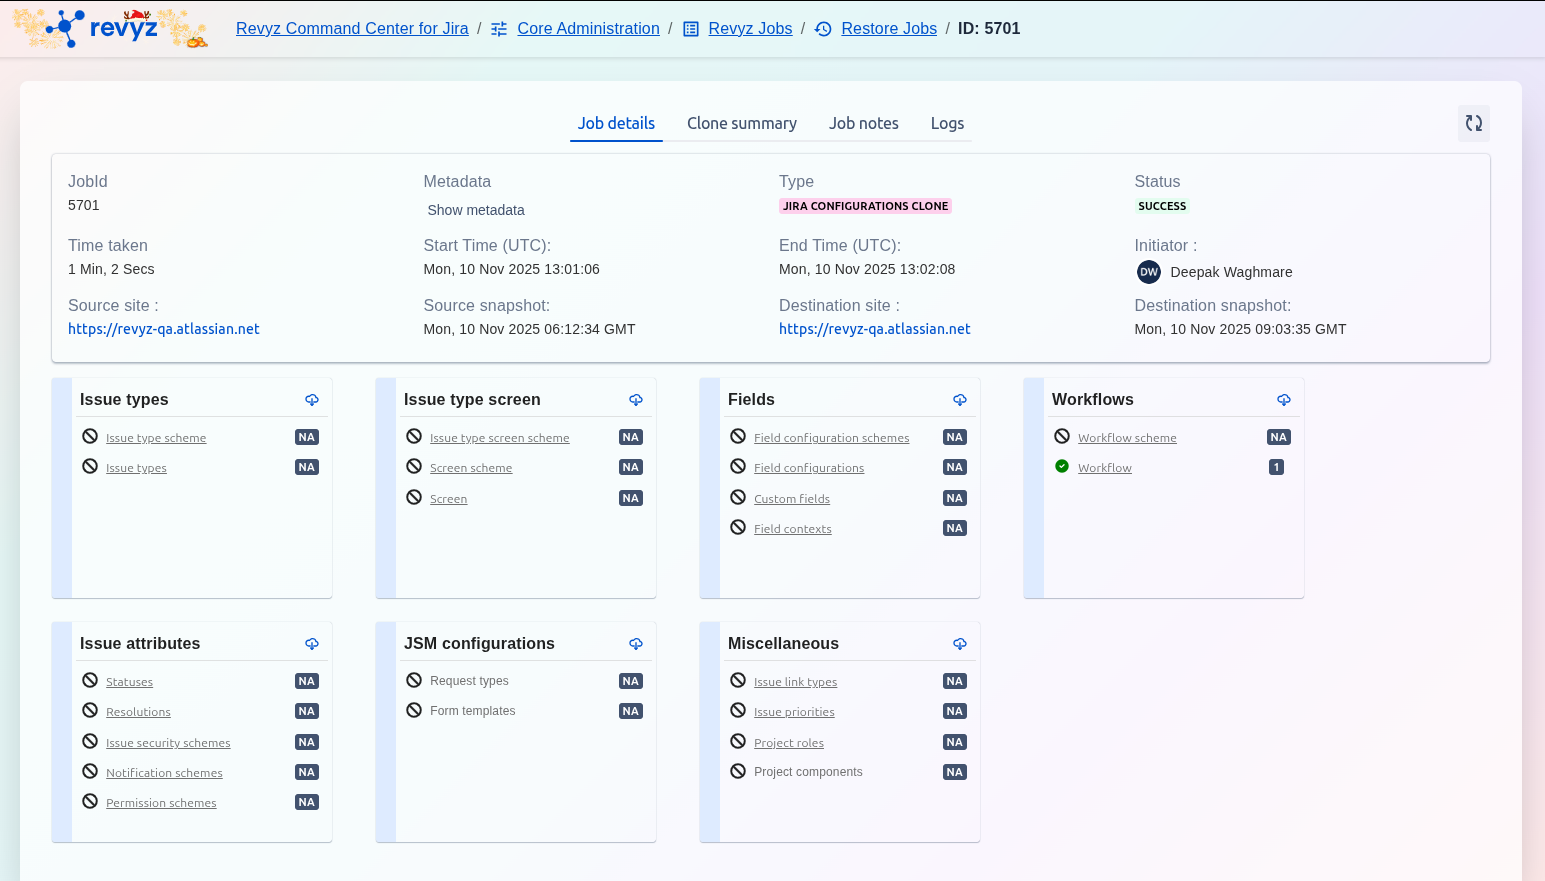
Task: Click the download icon on Issue attributes card
Action: [312, 644]
